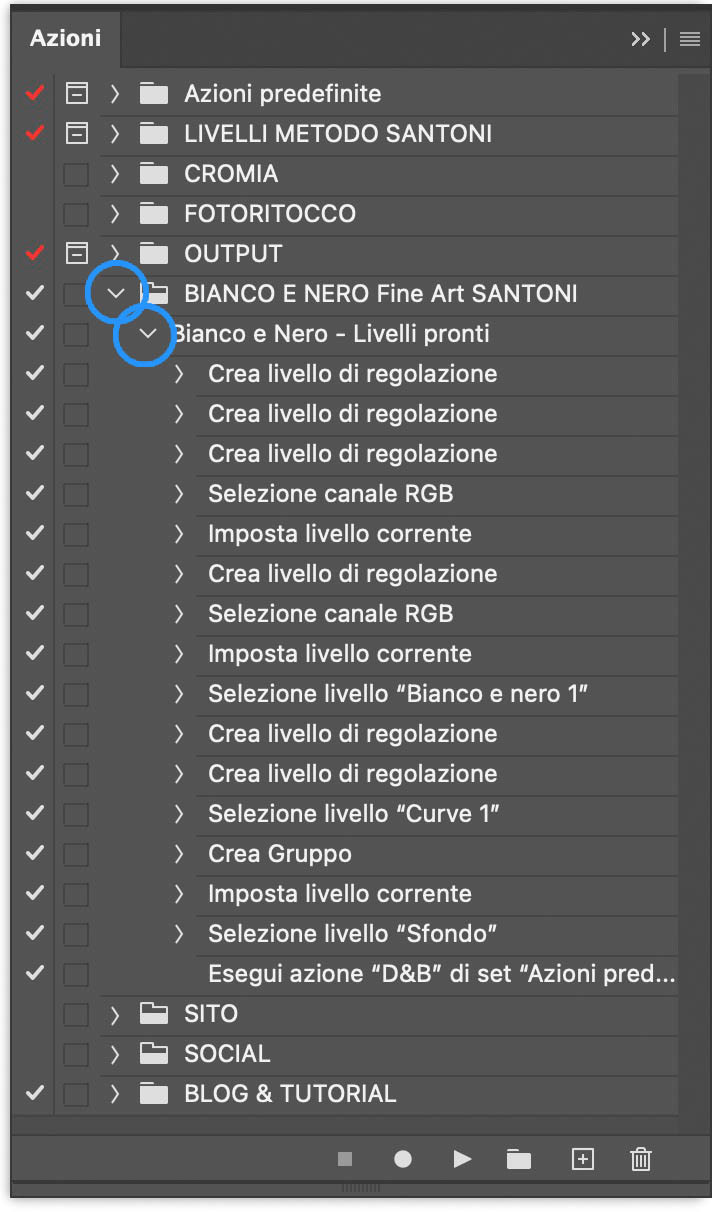
Task: Toggle checkmark for BLOG & TUTORIAL set
Action: pyautogui.click(x=35, y=1094)
